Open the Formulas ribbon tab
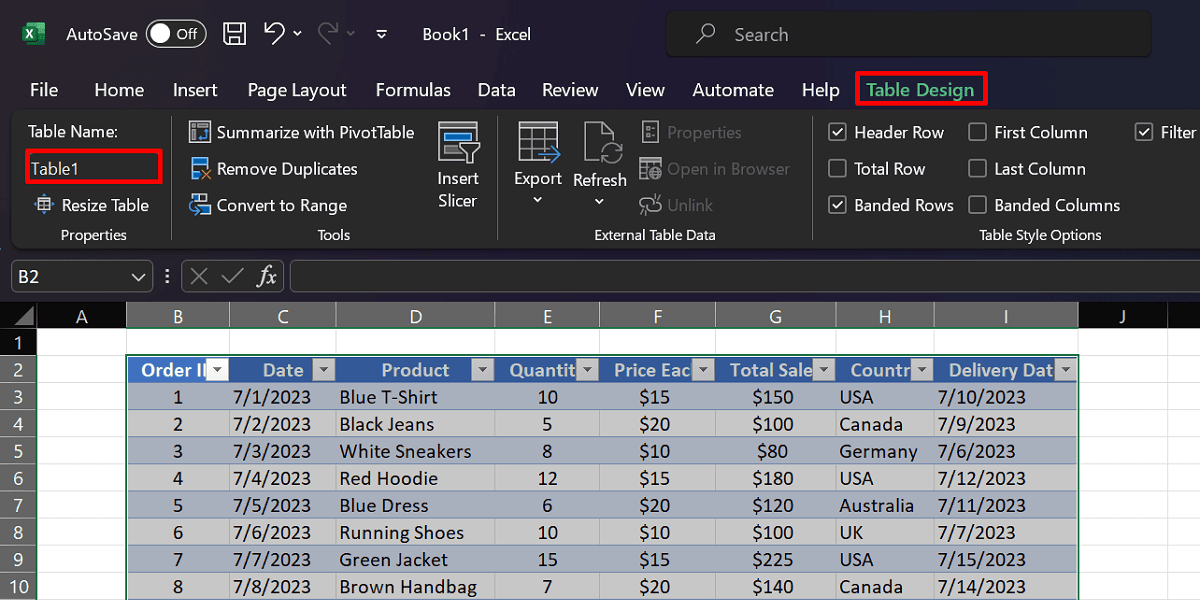The image size is (1200, 600). (413, 90)
